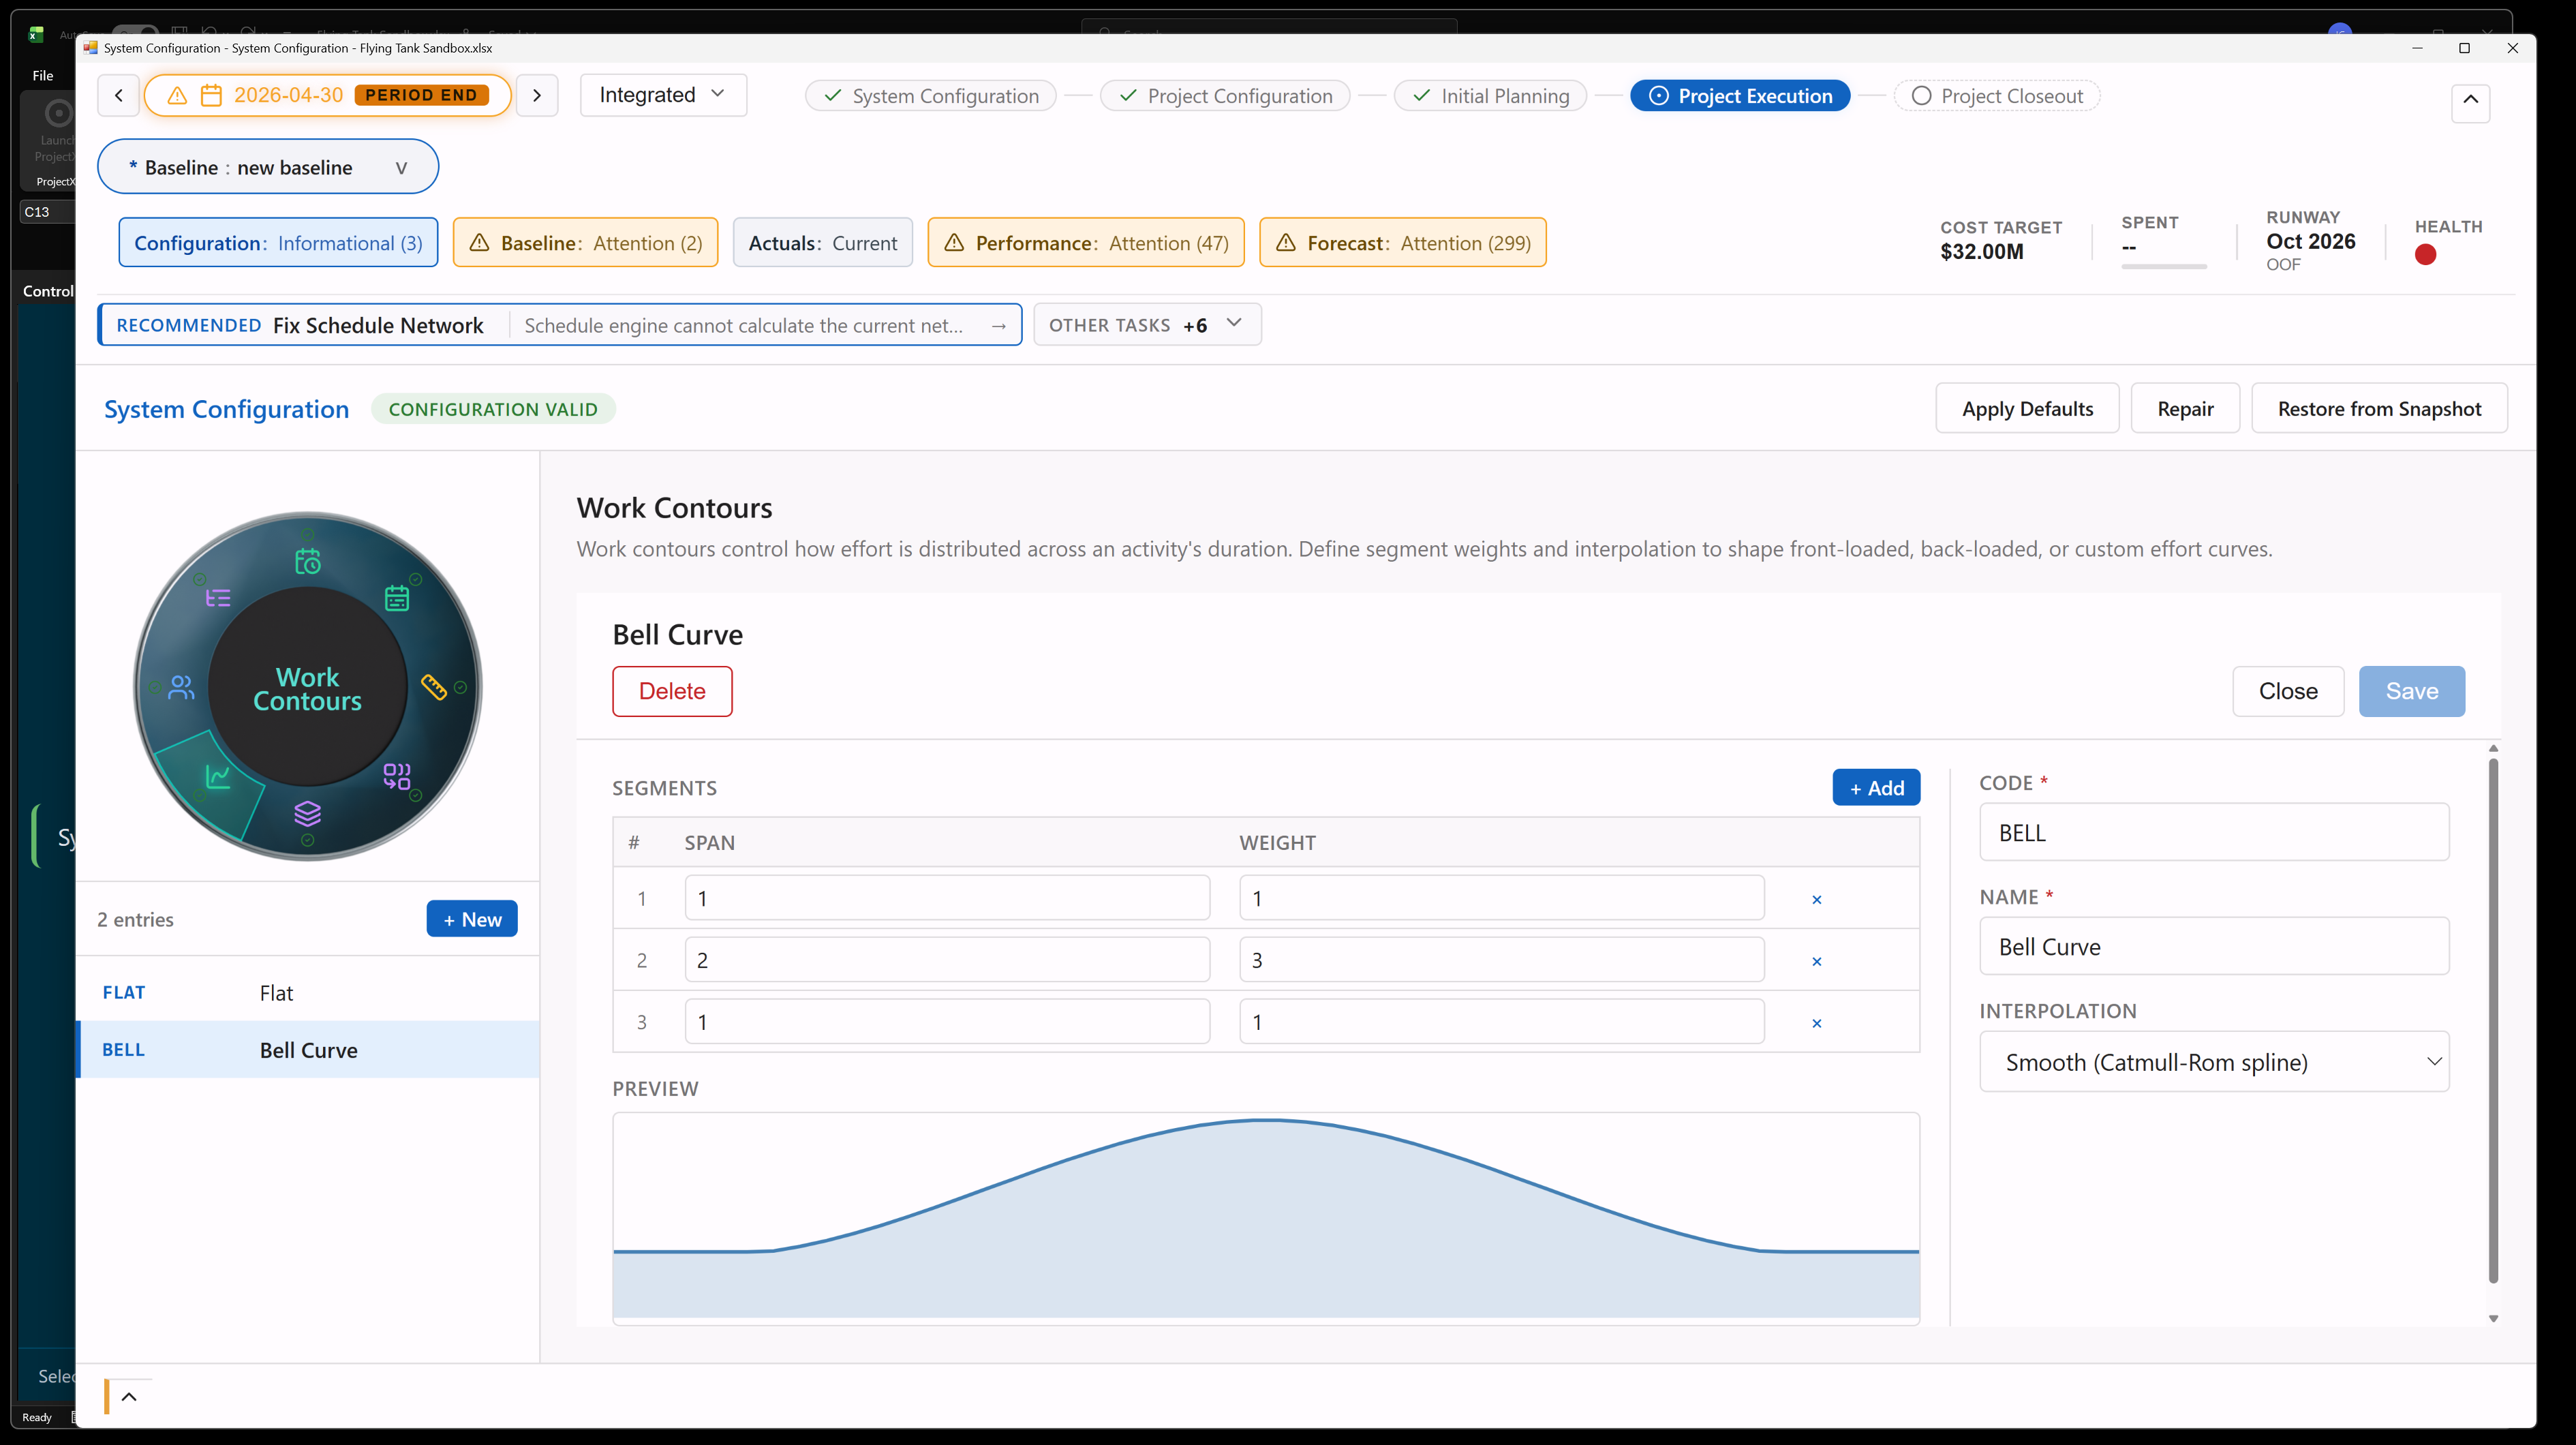The width and height of the screenshot is (2576, 1445).
Task: Select the purple stacked layers icon on the wheel
Action: coord(308,813)
